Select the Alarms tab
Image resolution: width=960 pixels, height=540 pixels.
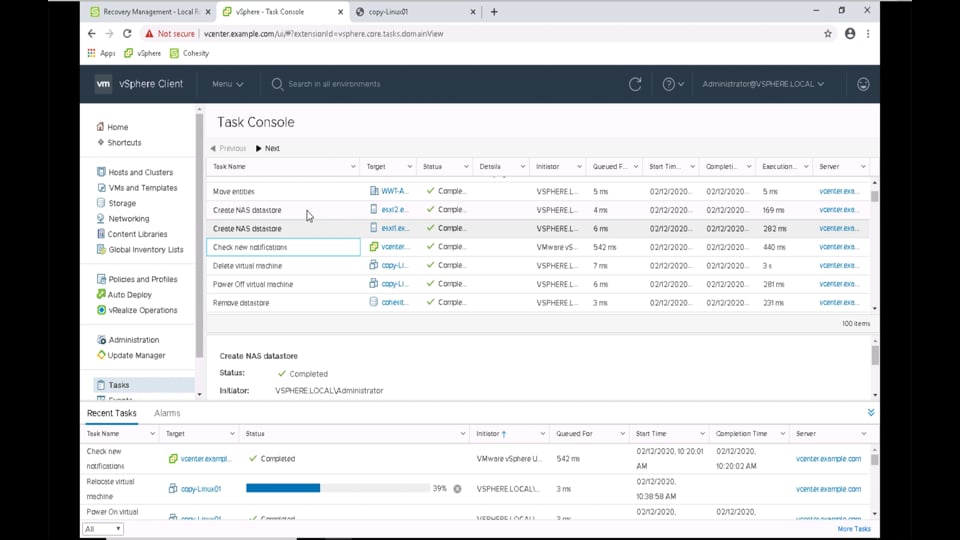pos(167,413)
